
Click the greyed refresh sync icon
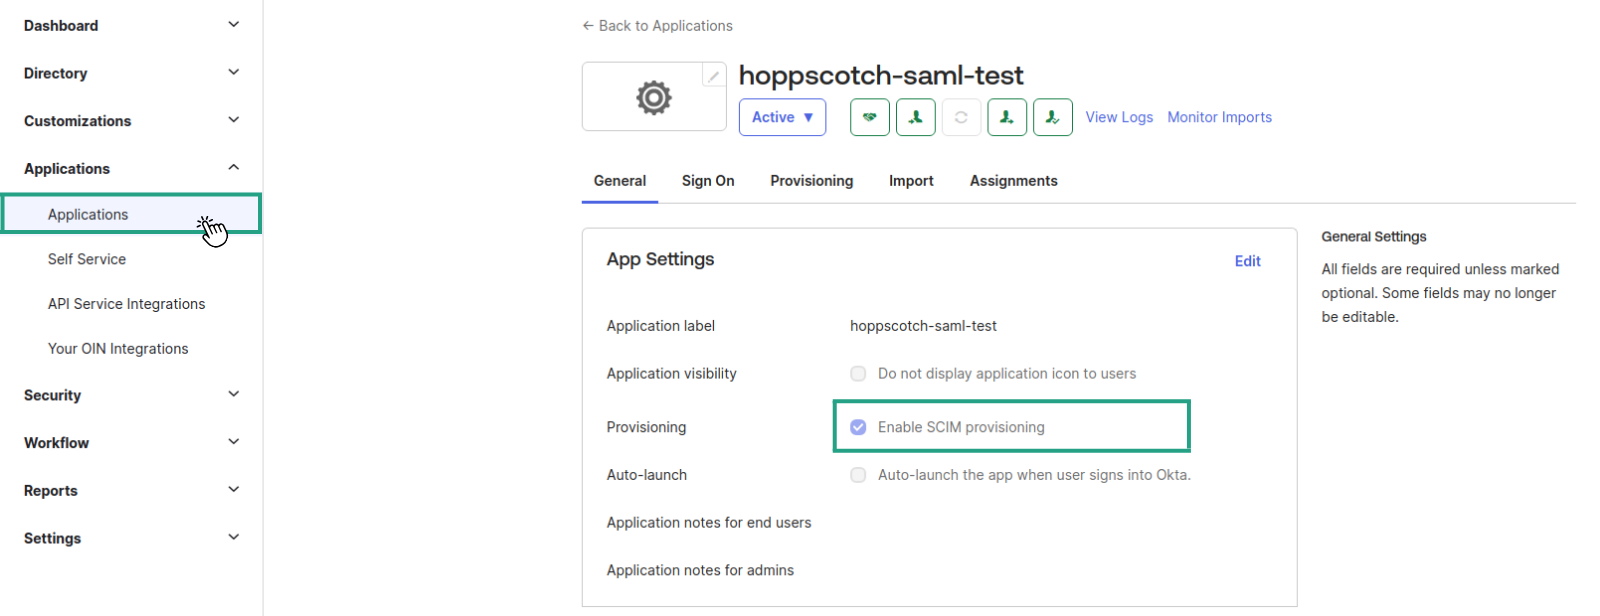[961, 117]
